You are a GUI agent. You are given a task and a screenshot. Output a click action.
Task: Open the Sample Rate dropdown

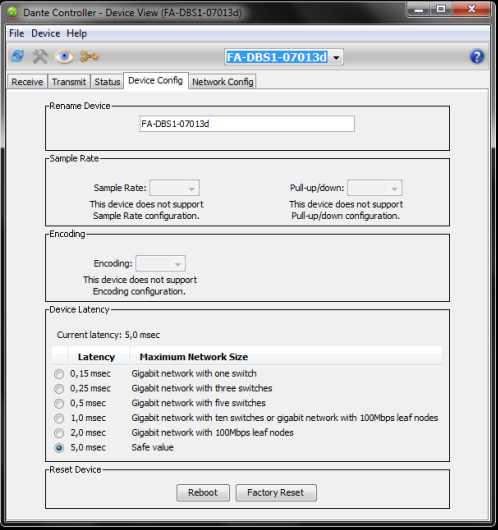pyautogui.click(x=174, y=188)
